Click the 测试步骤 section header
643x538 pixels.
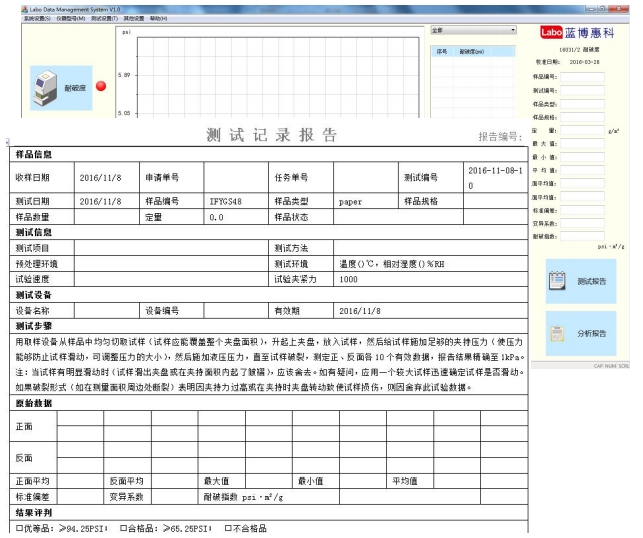pos(34,326)
